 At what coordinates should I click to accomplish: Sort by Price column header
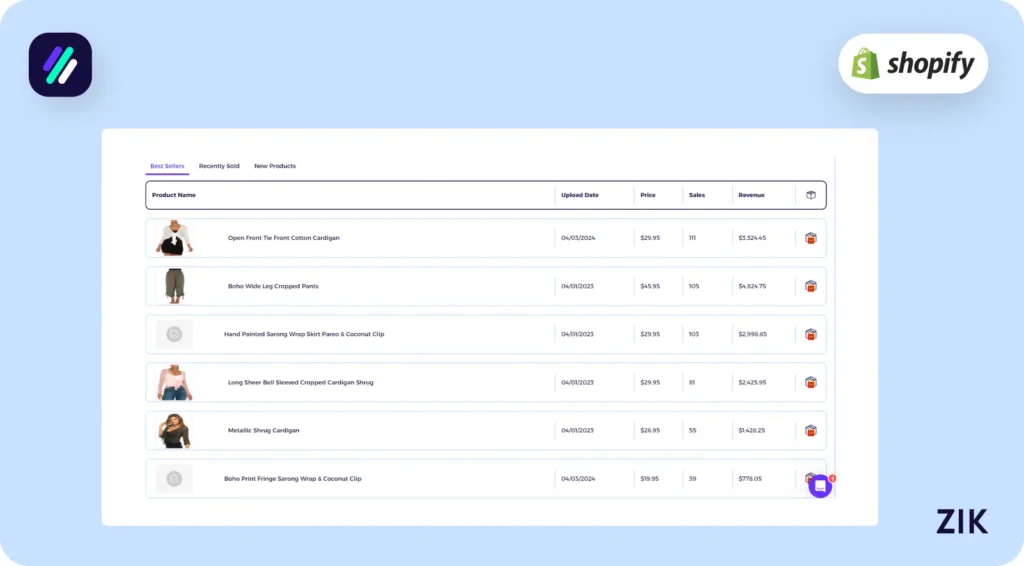pos(648,195)
